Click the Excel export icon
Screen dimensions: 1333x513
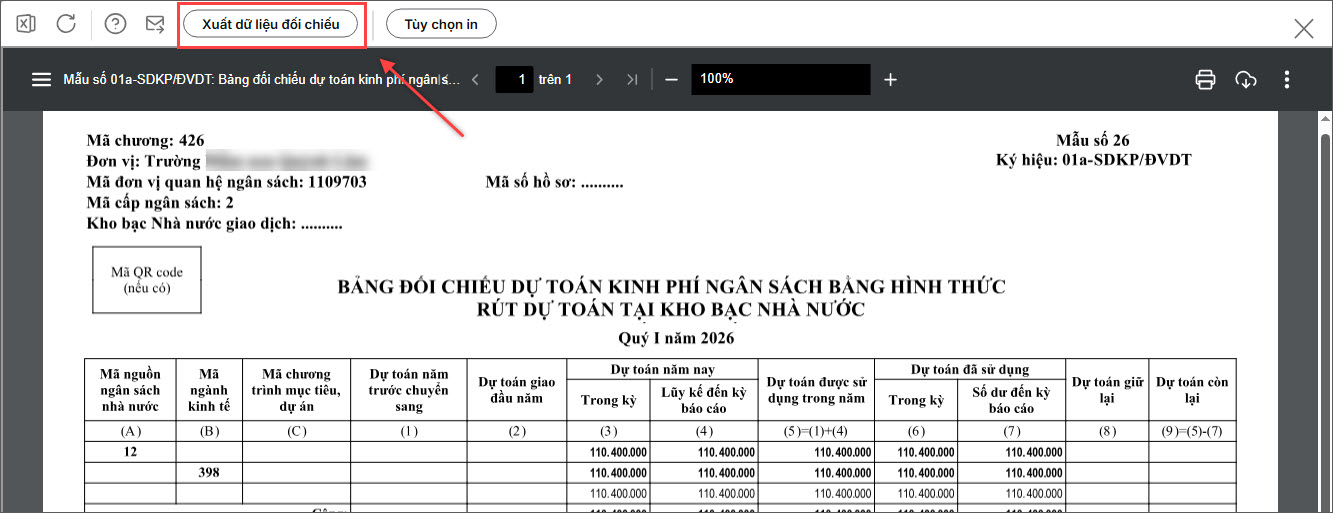click(26, 24)
